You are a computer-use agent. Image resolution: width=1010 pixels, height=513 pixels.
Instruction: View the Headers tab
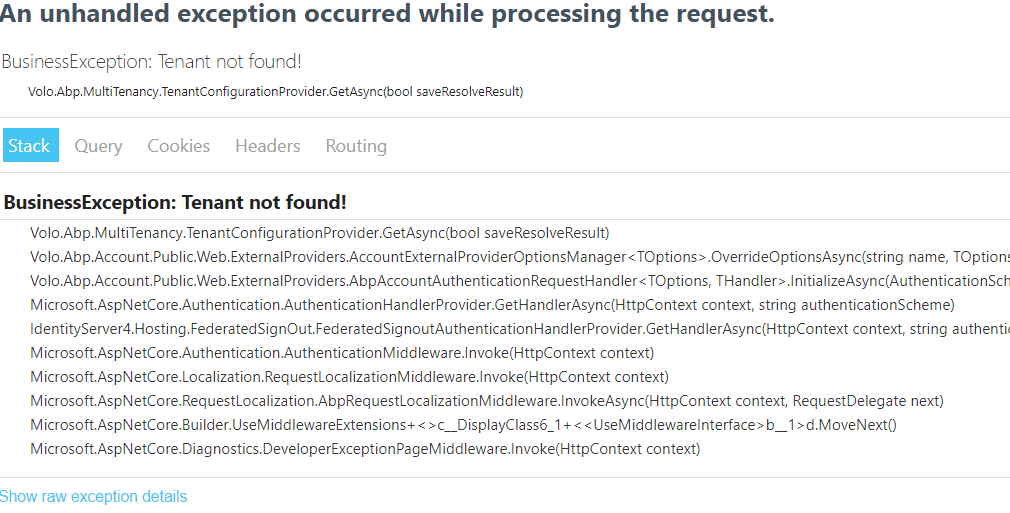(268, 146)
